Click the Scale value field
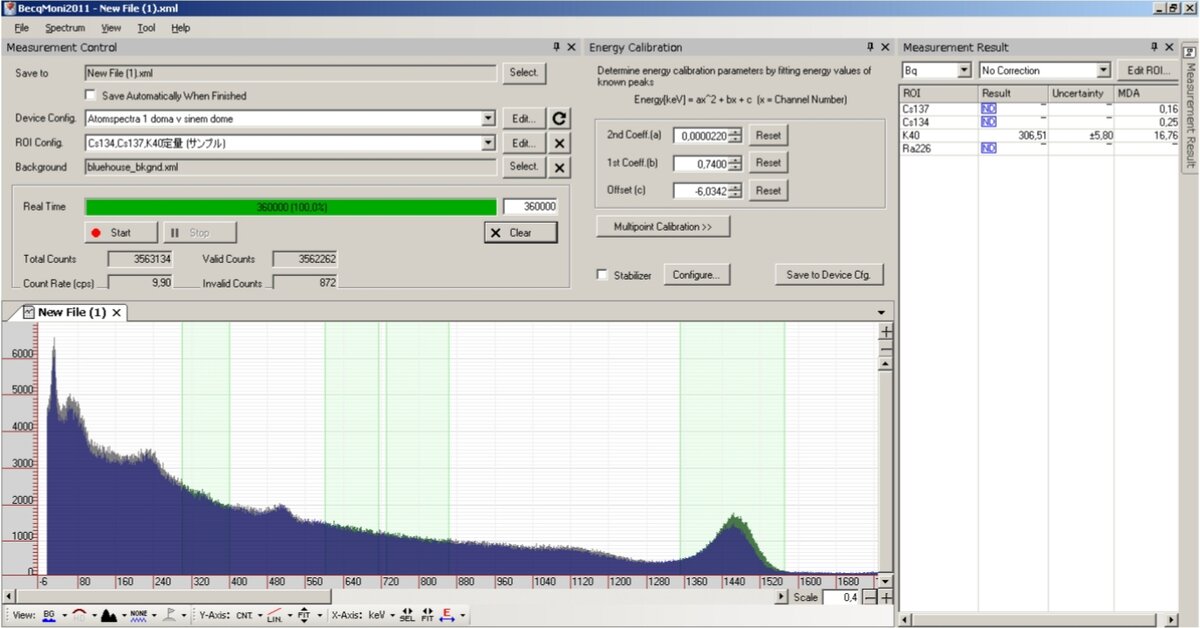 point(840,597)
